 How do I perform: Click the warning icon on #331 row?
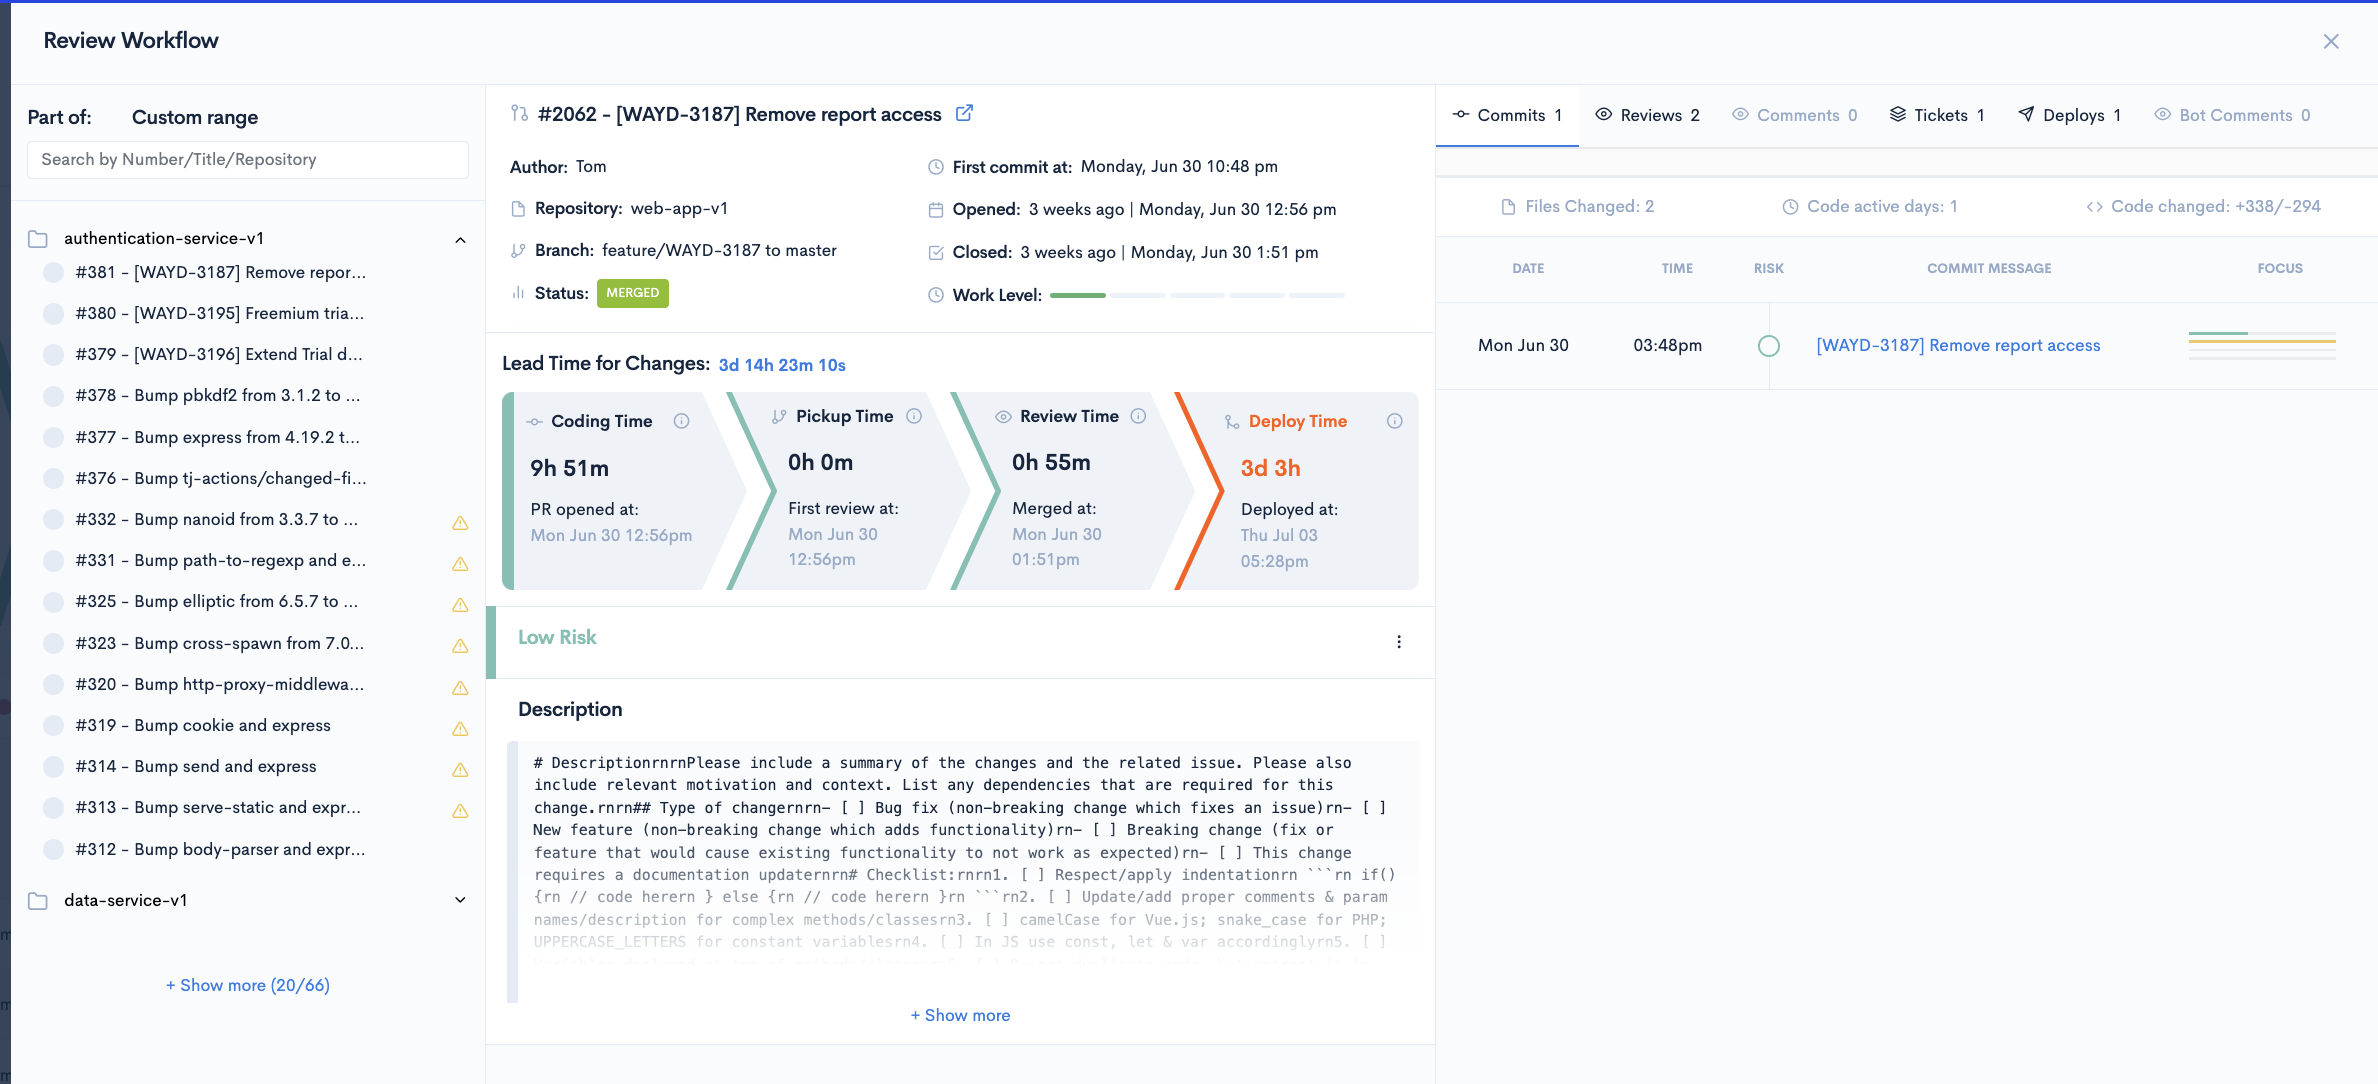[460, 563]
